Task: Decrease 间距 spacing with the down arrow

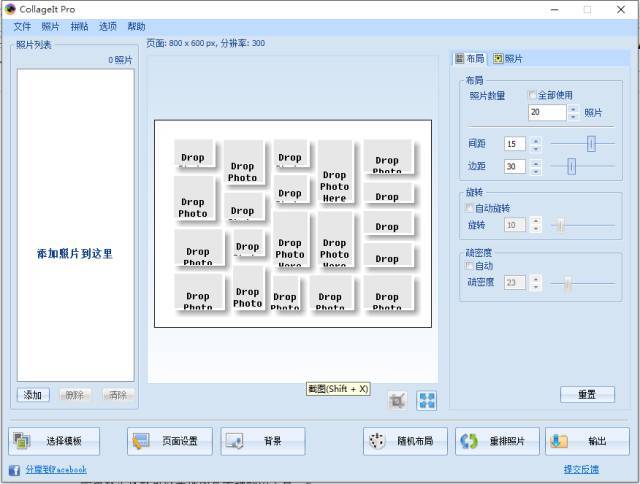Action: (x=536, y=148)
